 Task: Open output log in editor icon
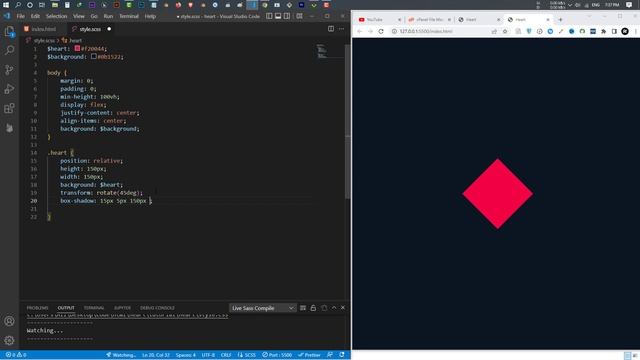tap(324, 308)
